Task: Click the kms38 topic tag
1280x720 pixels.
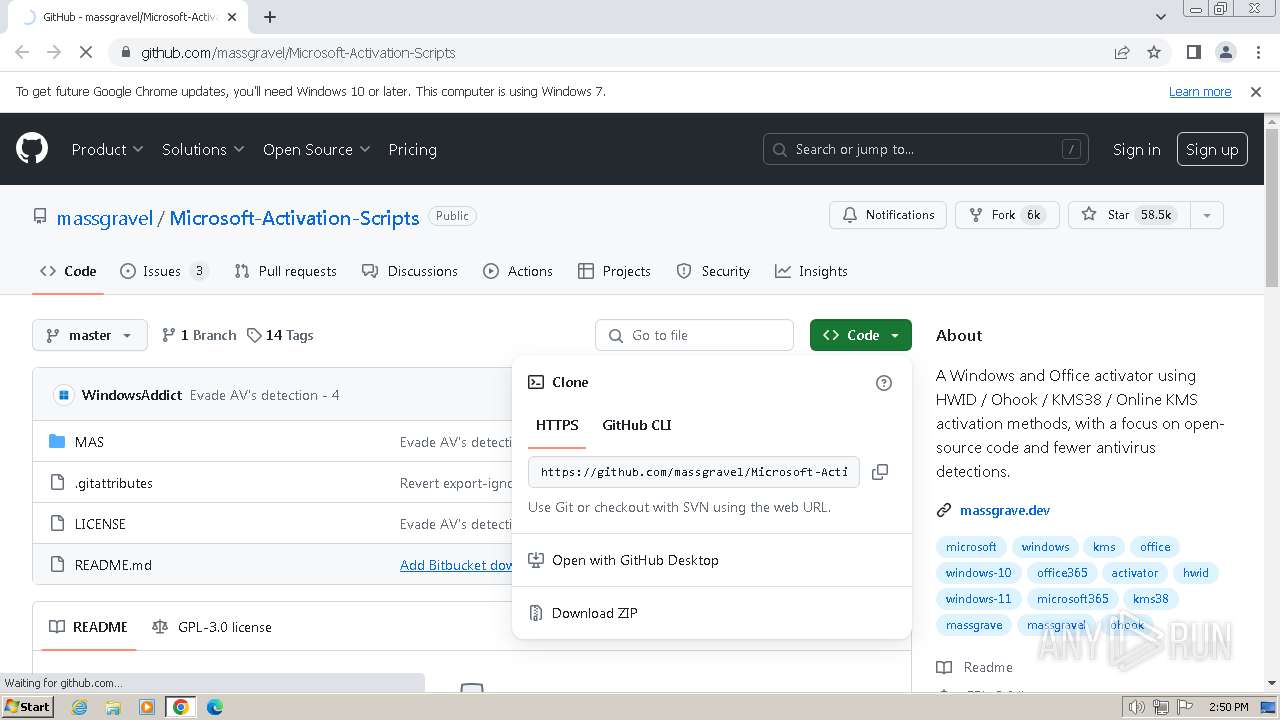Action: click(1151, 599)
